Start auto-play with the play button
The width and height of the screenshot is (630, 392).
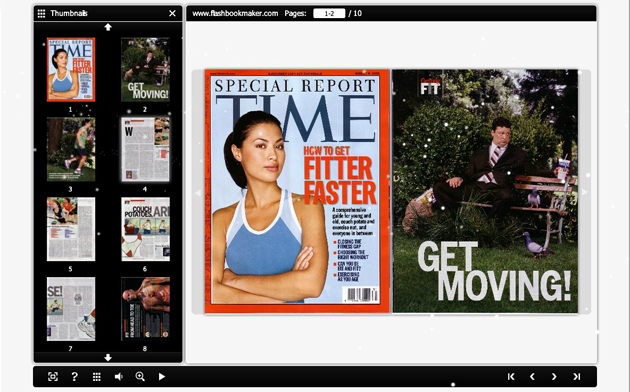click(162, 377)
